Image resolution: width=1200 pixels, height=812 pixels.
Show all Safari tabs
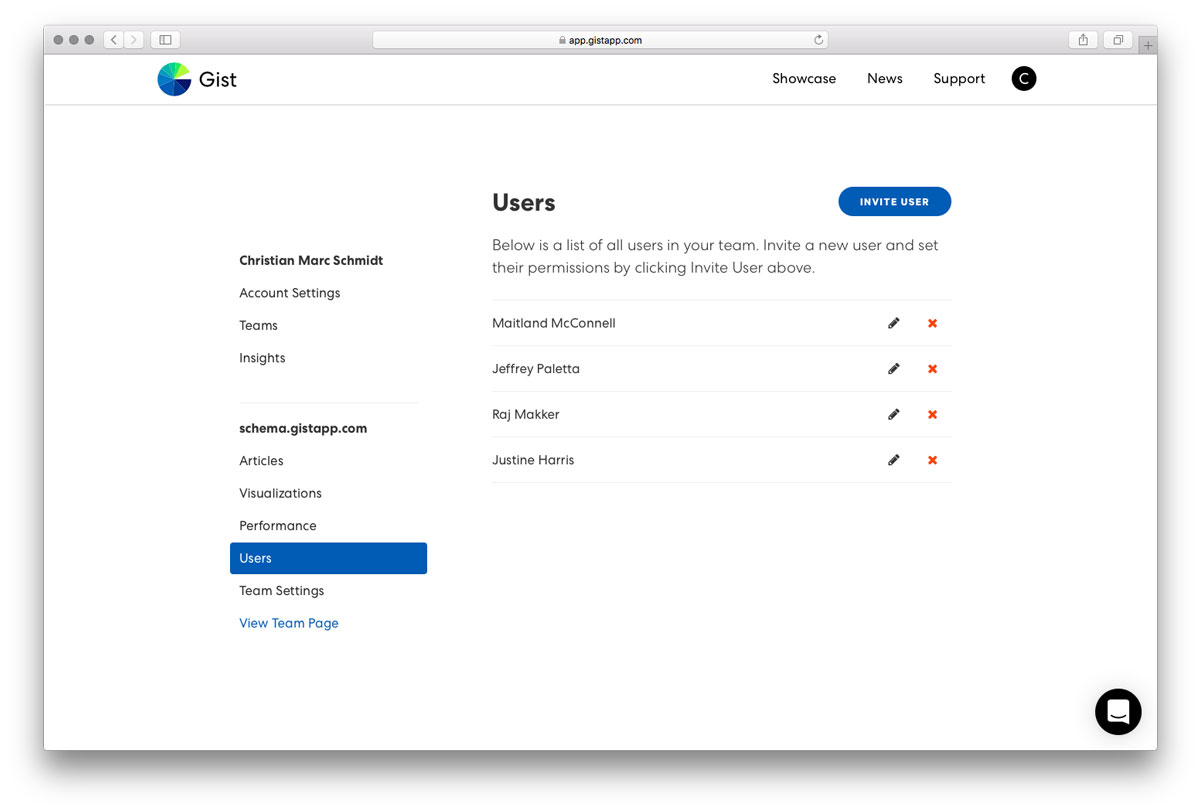click(x=1118, y=40)
